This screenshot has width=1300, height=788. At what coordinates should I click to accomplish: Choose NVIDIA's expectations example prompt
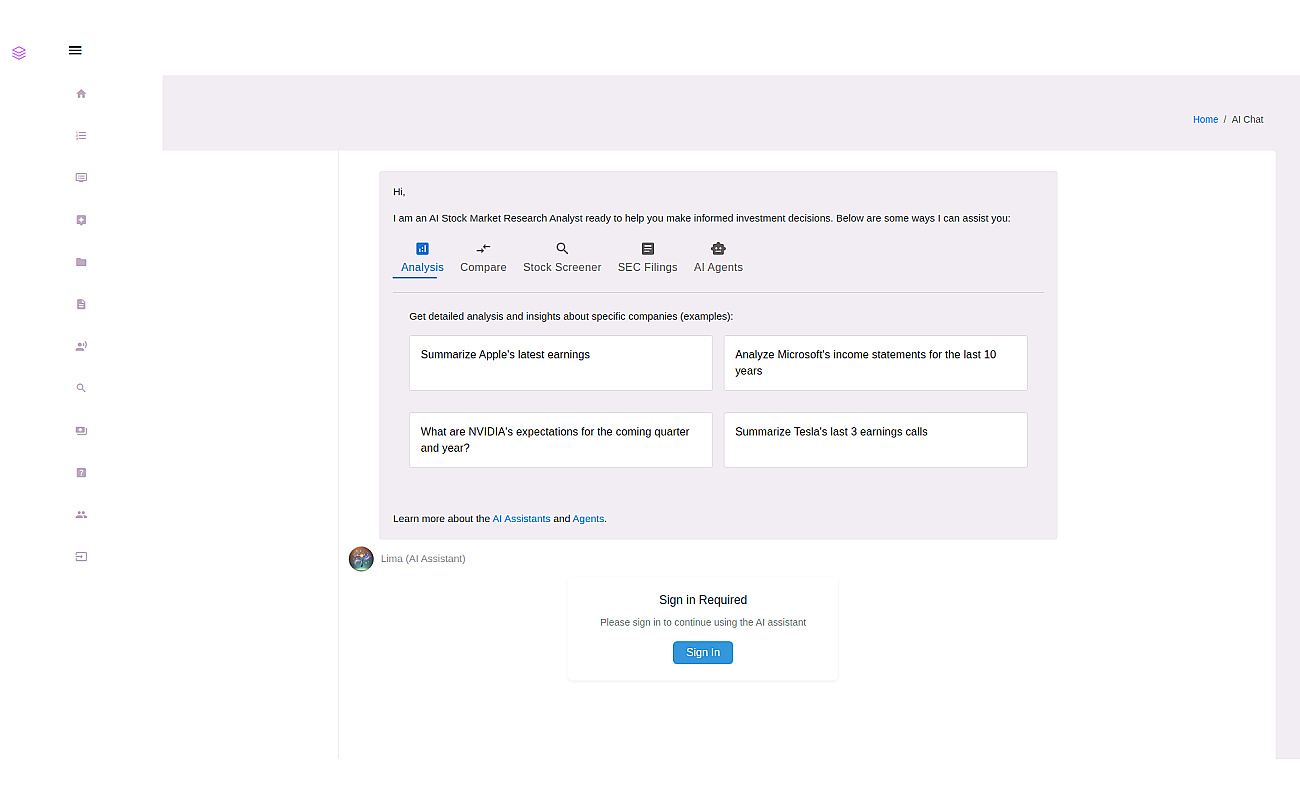click(x=561, y=440)
